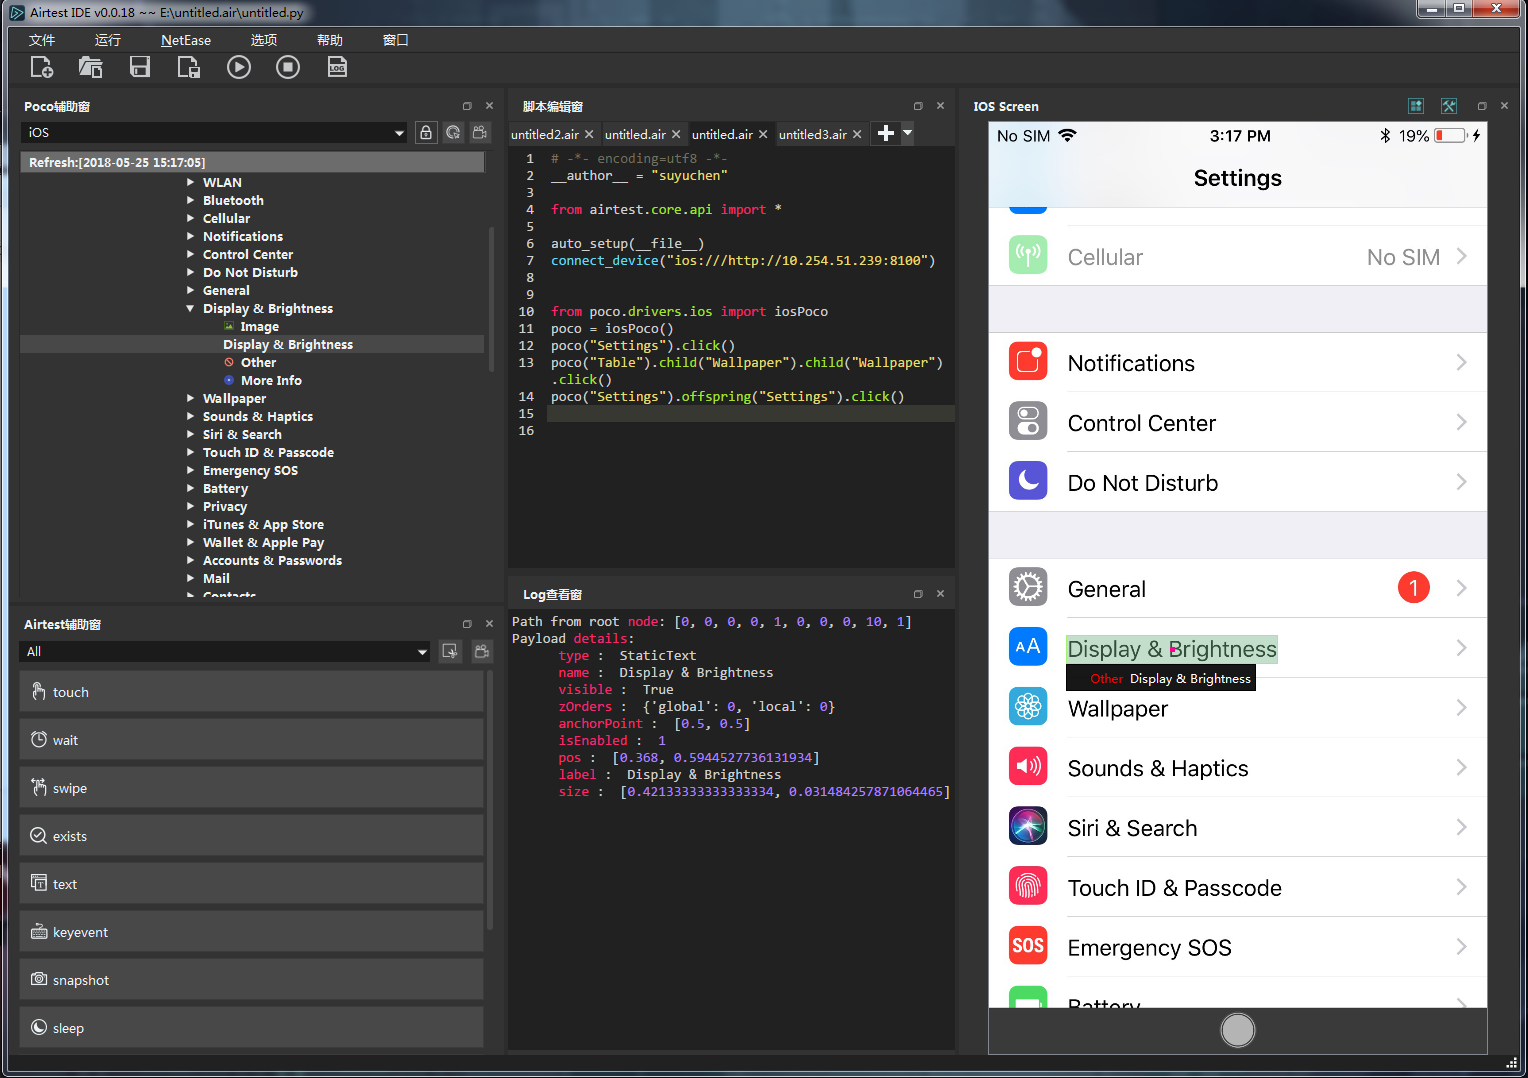Expand the Wallpaper tree node
1528x1078 pixels.
click(190, 399)
